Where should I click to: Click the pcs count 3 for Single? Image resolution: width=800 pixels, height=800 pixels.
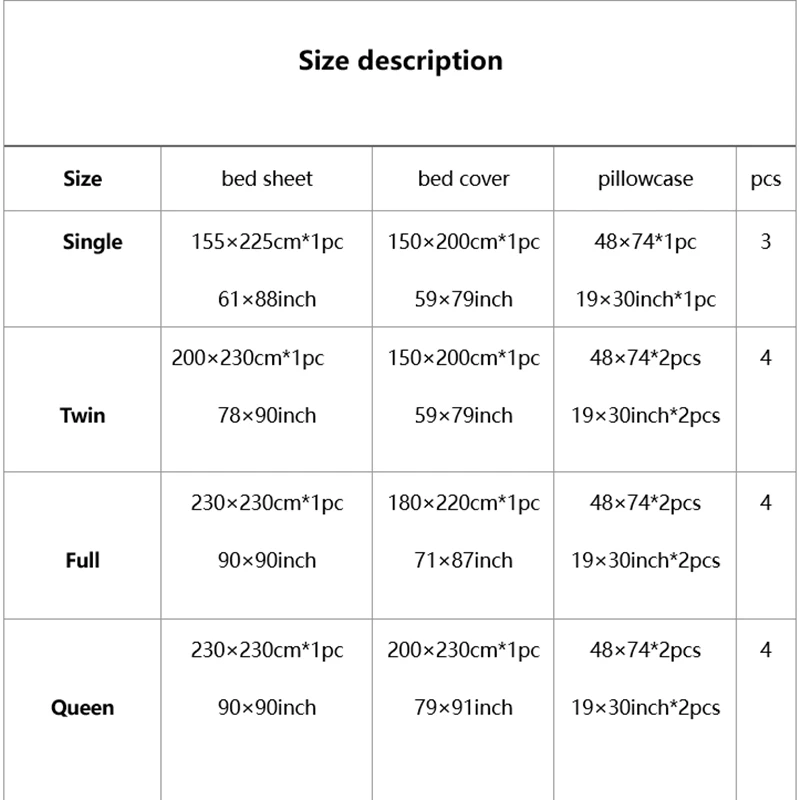[765, 242]
